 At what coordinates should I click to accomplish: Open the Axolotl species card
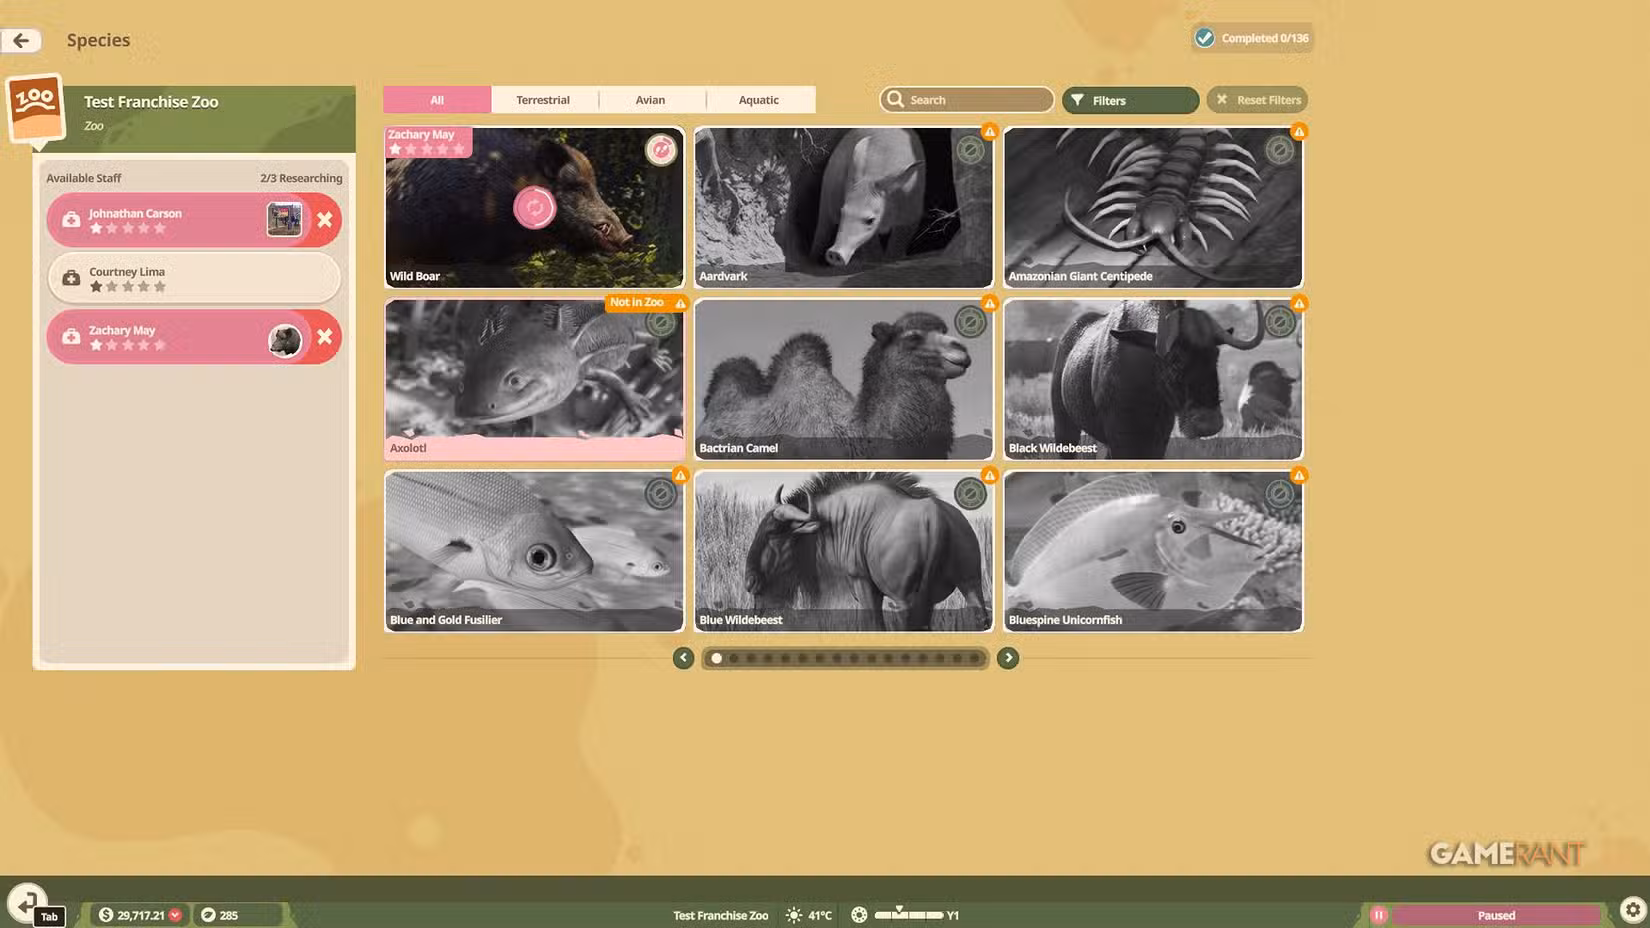(x=534, y=380)
